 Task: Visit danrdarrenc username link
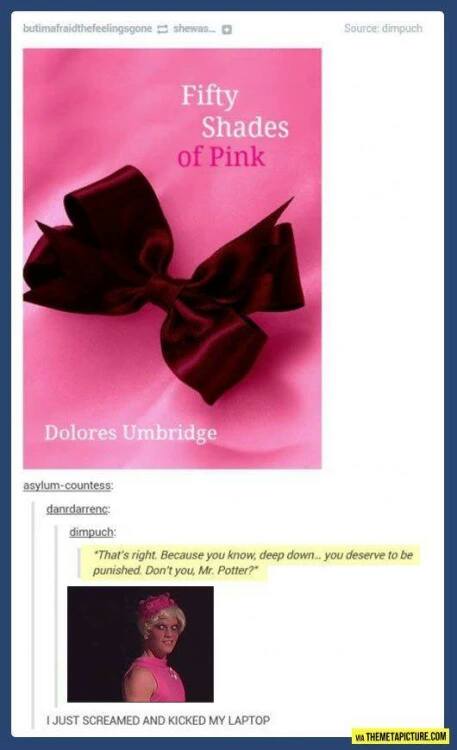pyautogui.click(x=78, y=509)
